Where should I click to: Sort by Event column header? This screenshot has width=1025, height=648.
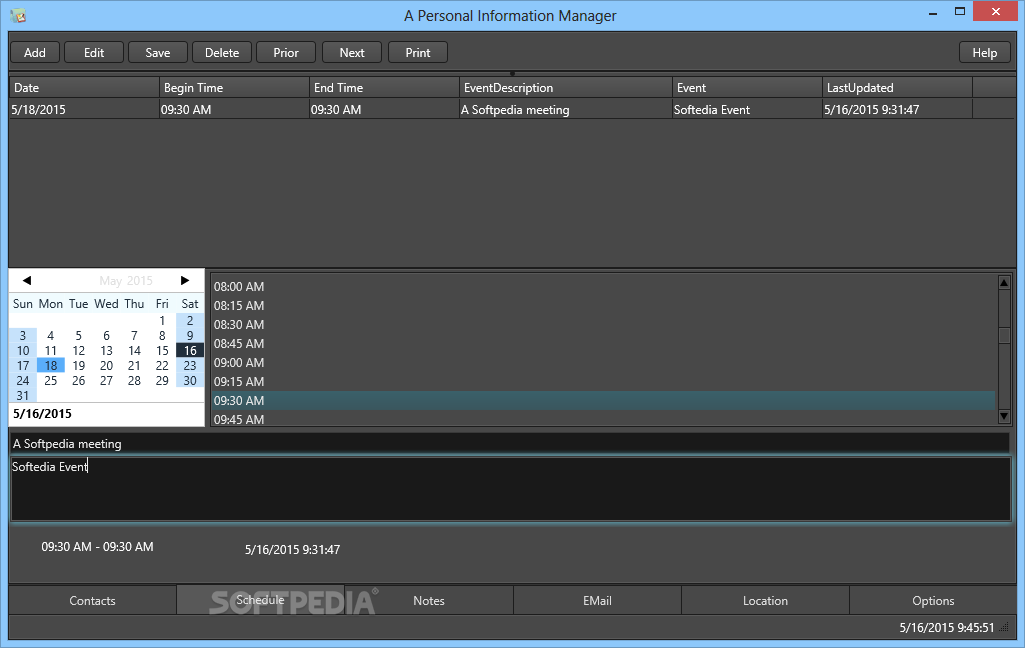click(747, 88)
